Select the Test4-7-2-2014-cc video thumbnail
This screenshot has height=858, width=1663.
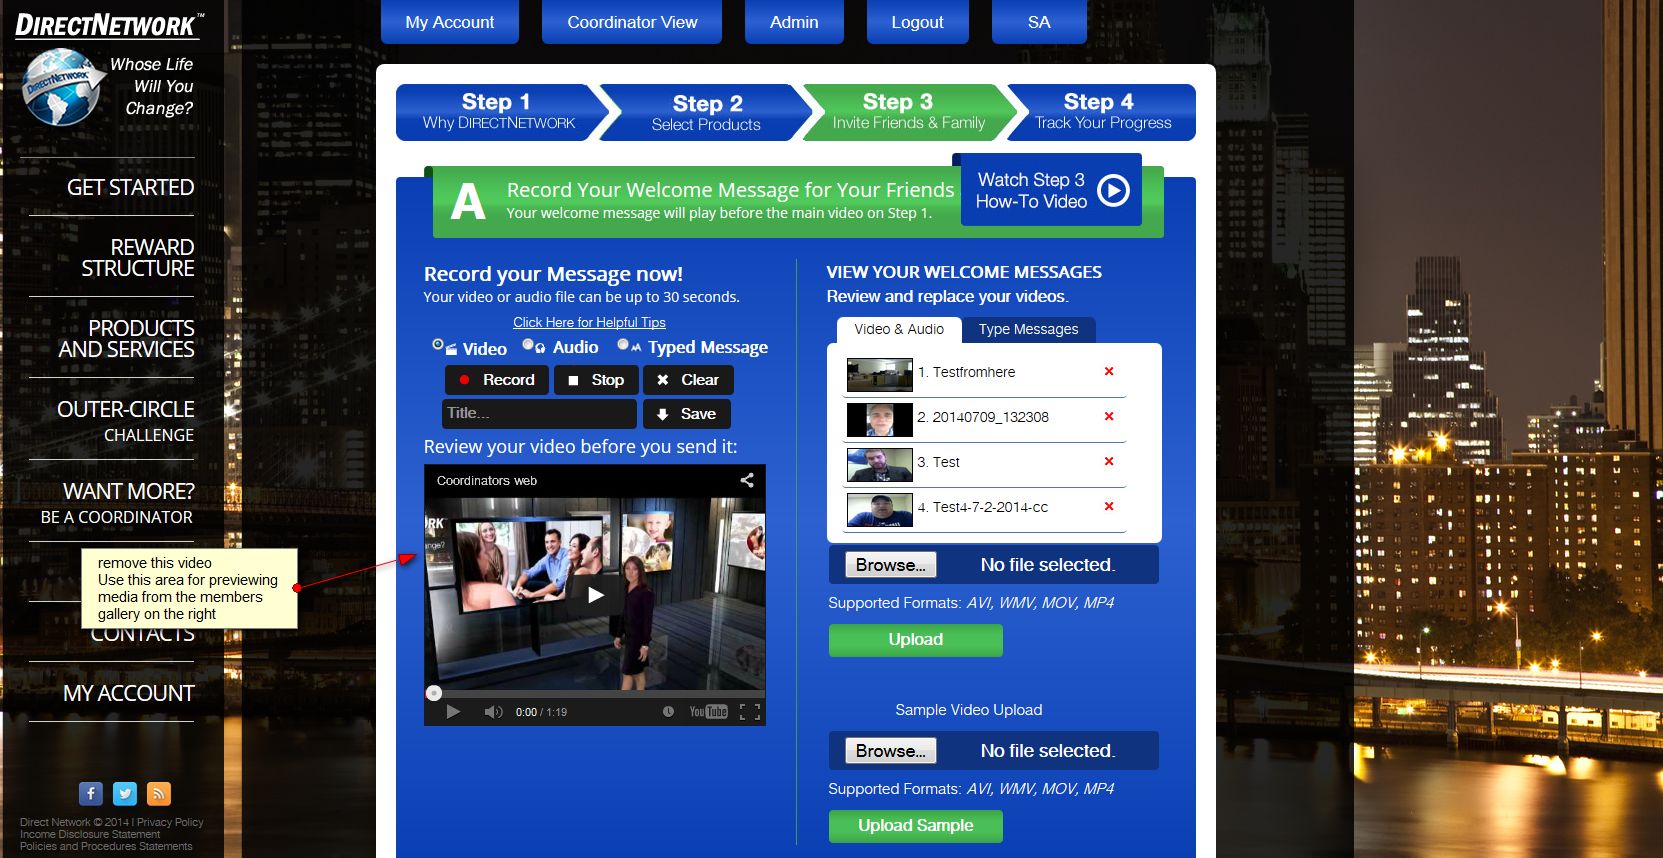coord(880,510)
